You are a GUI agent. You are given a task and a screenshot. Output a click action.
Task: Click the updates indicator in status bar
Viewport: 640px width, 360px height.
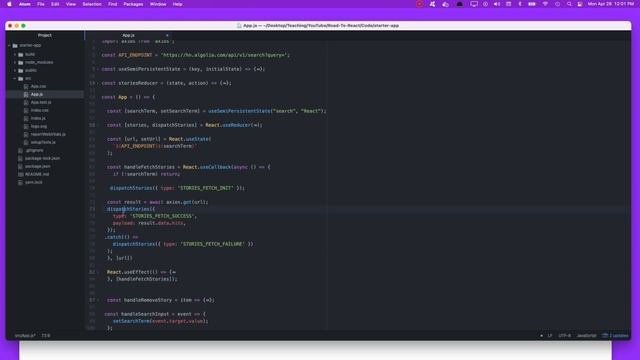coord(615,336)
